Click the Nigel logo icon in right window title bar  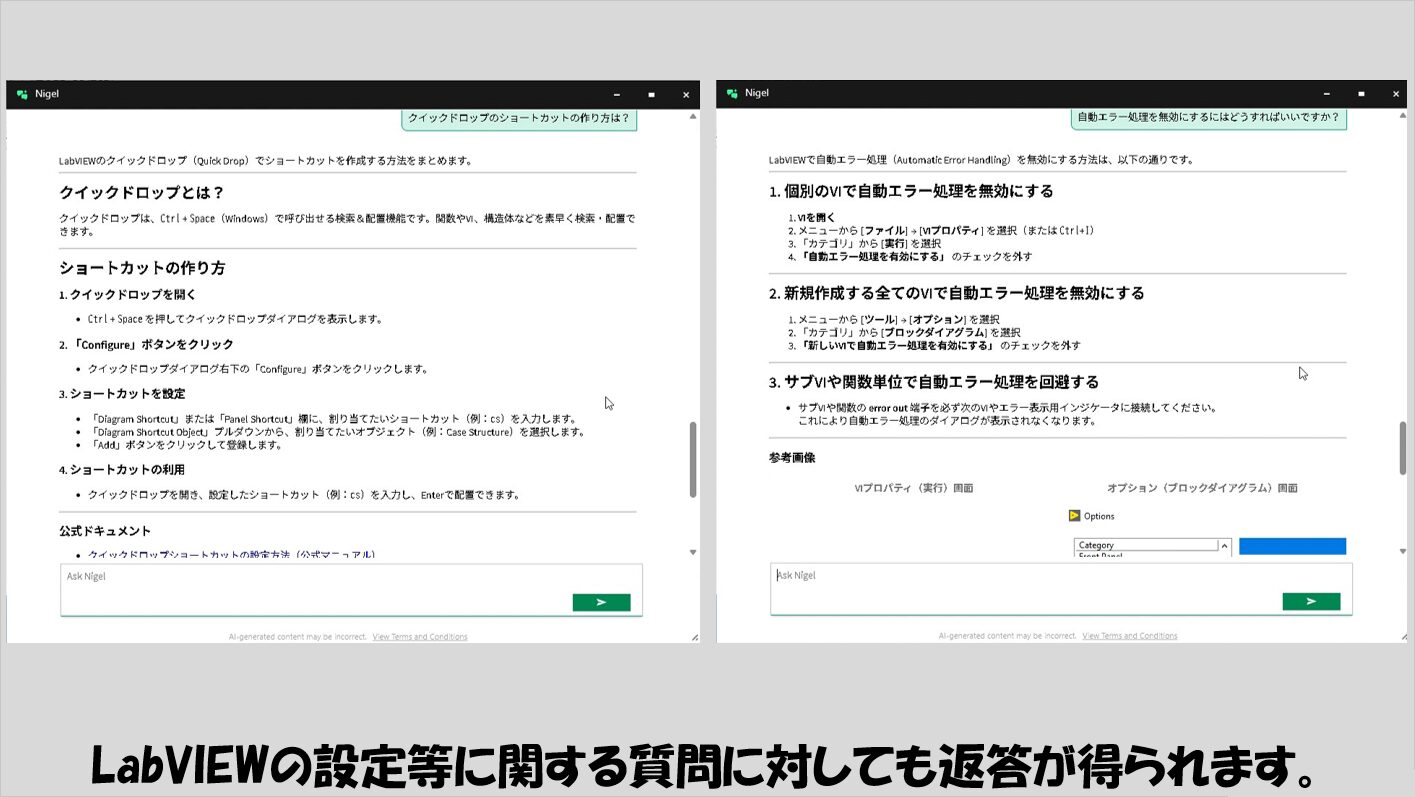tap(733, 94)
